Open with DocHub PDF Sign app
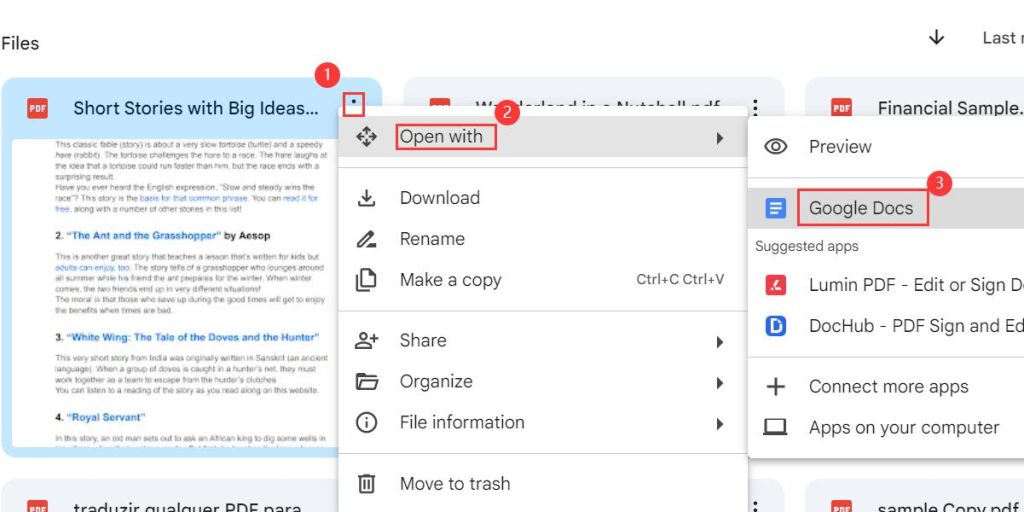Image resolution: width=1024 pixels, height=512 pixels. [x=886, y=326]
